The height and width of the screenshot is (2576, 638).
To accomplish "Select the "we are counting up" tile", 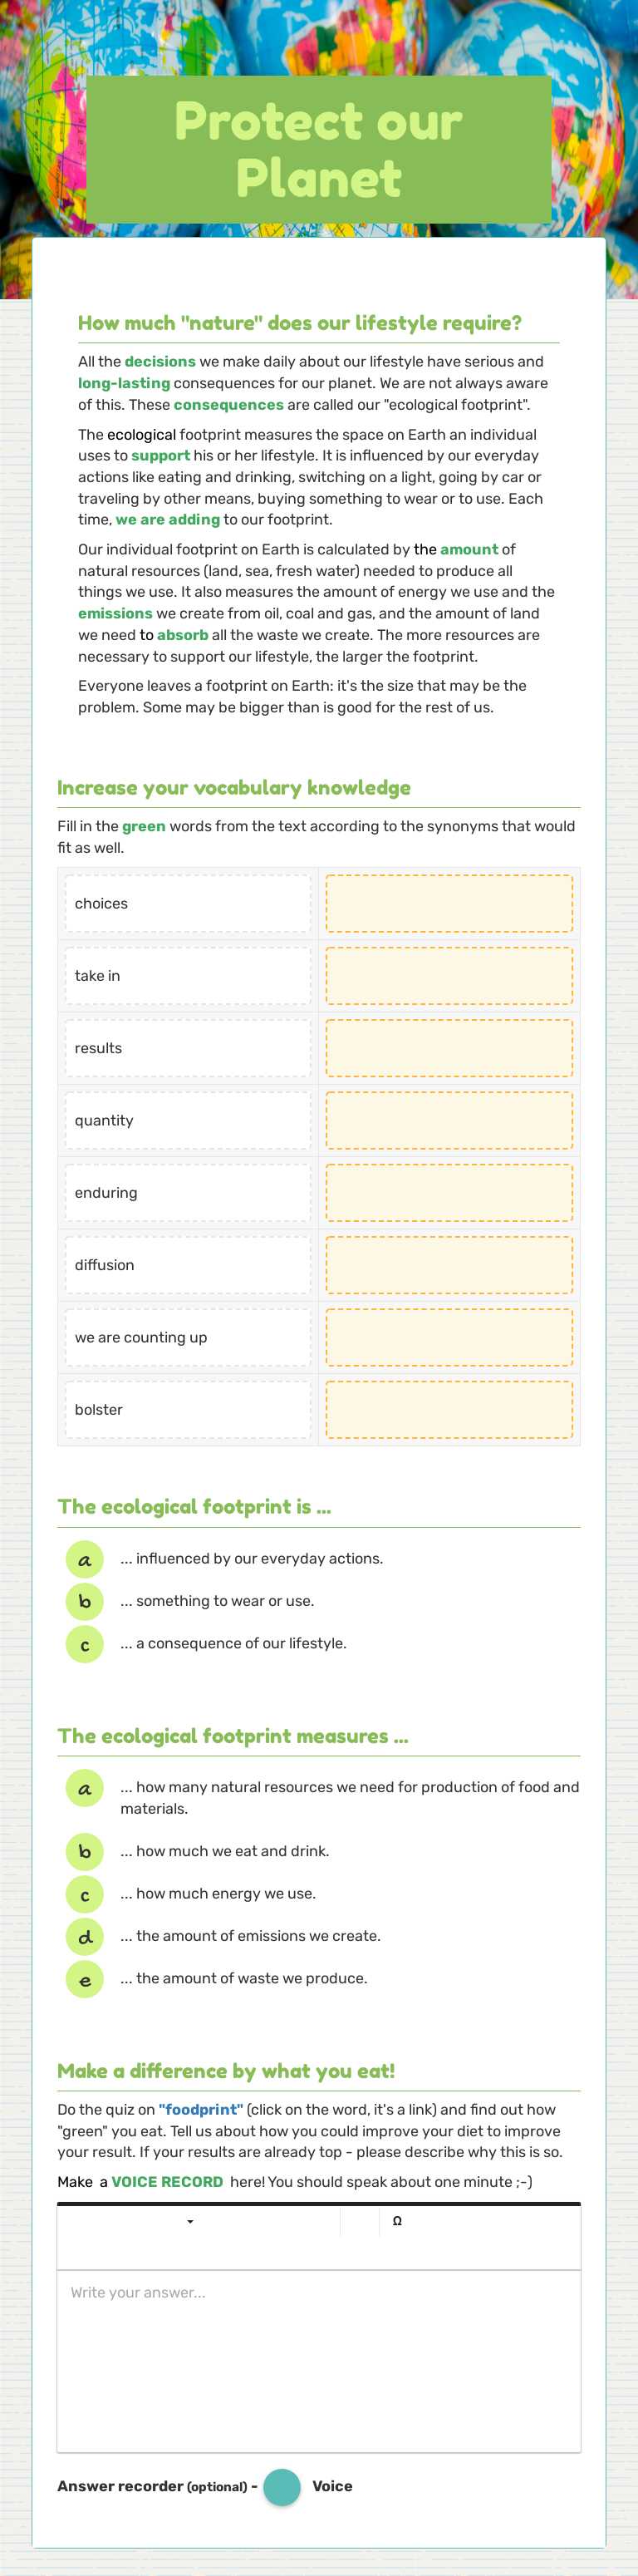I will pos(188,1337).
